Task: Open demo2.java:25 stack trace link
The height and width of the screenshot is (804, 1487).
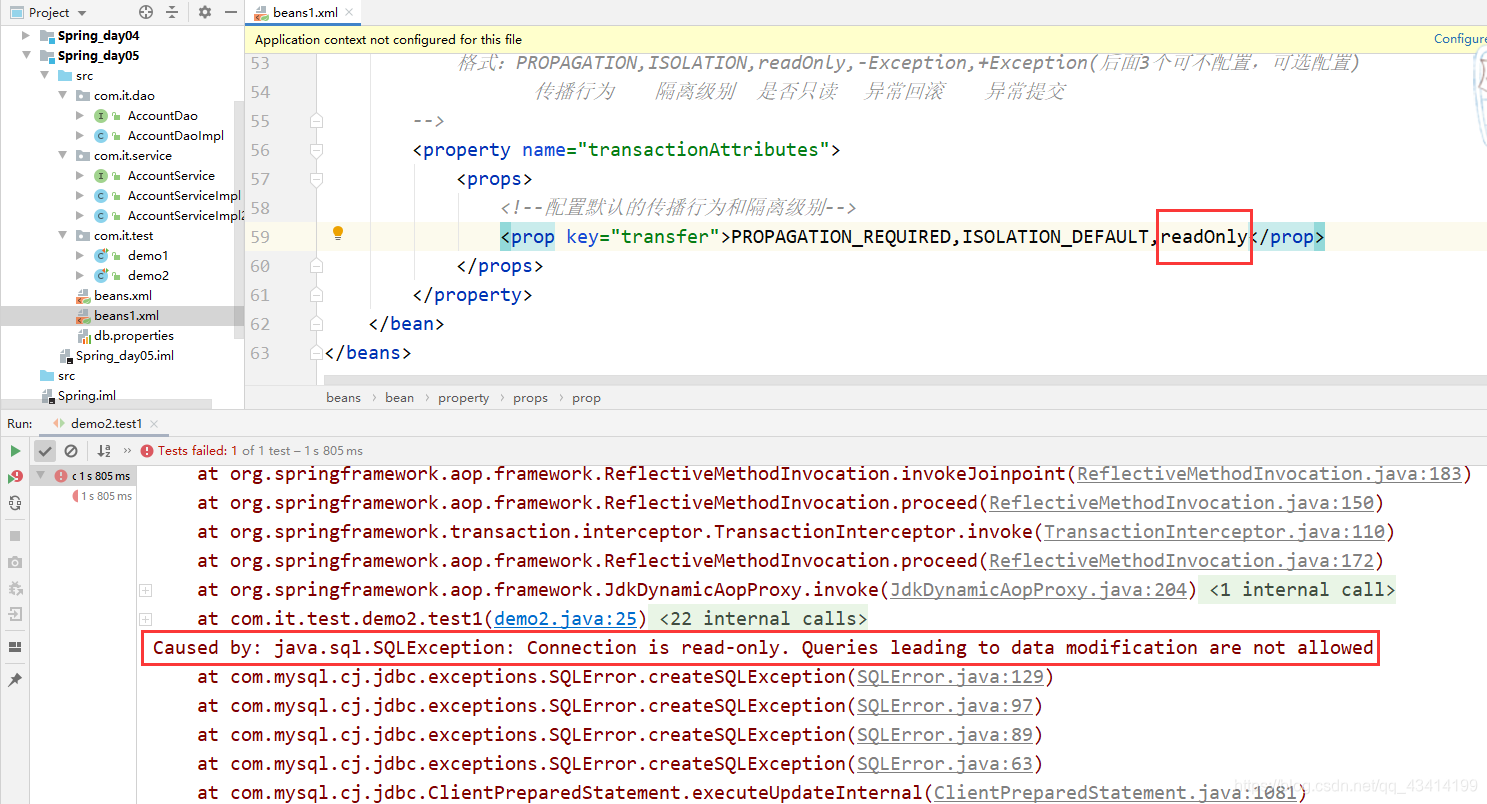Action: pyautogui.click(x=565, y=618)
